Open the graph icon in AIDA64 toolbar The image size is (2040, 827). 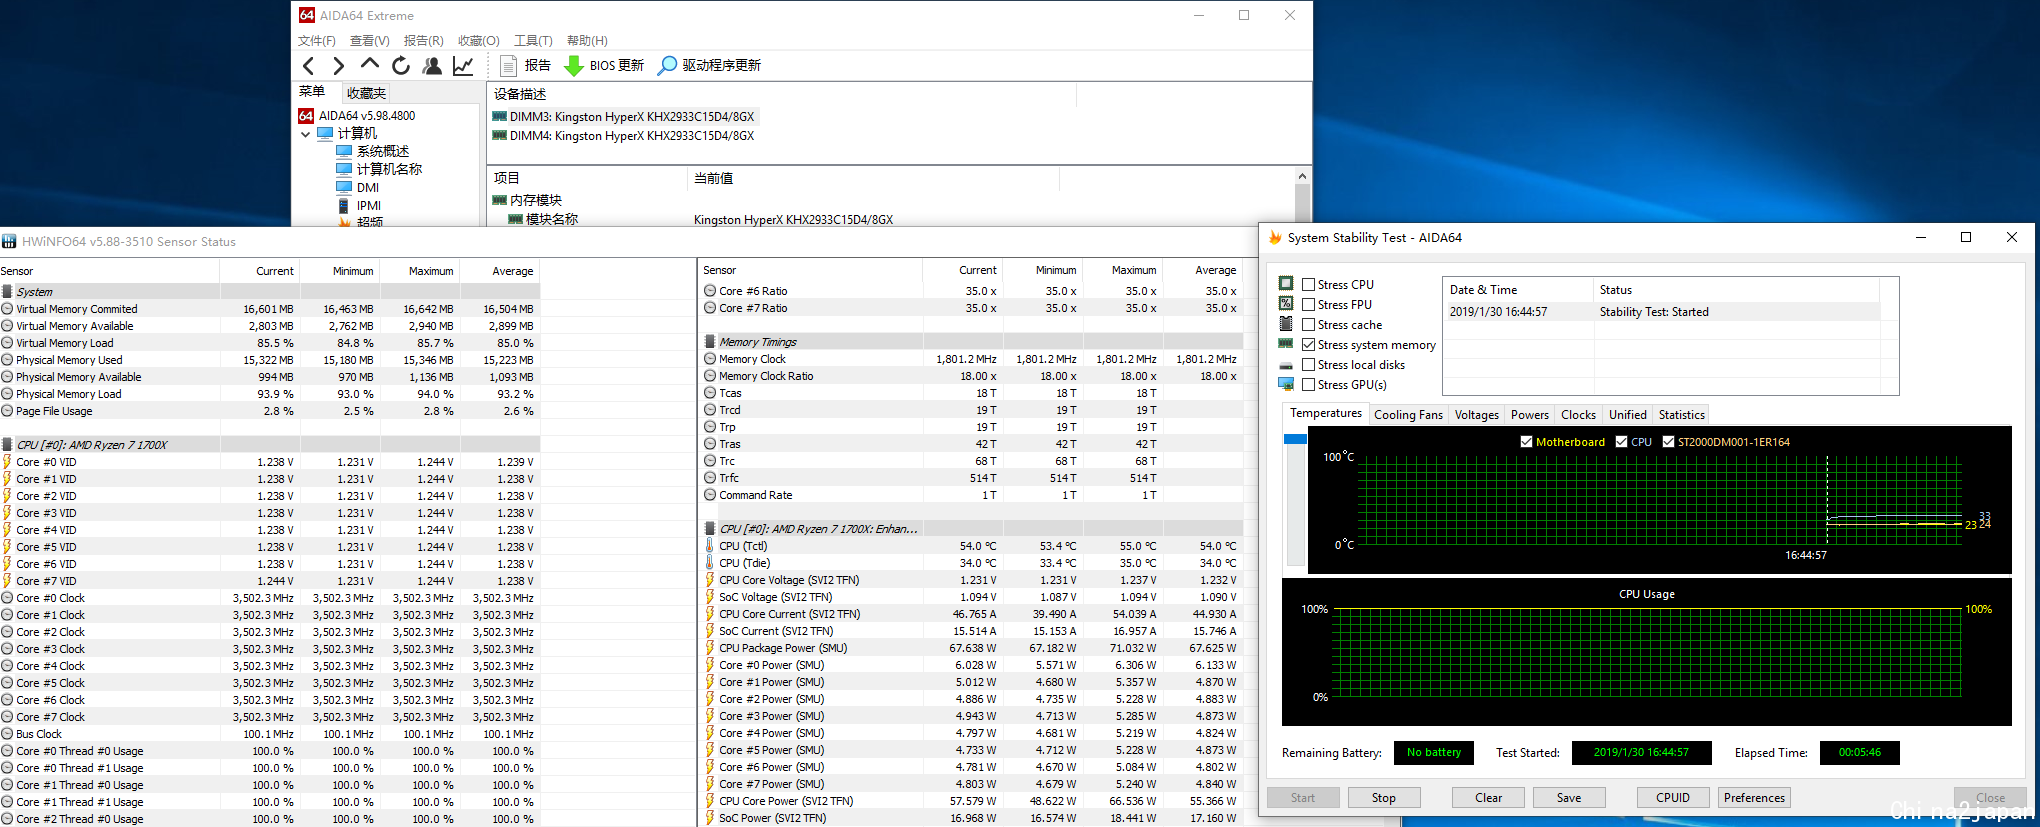[x=463, y=66]
